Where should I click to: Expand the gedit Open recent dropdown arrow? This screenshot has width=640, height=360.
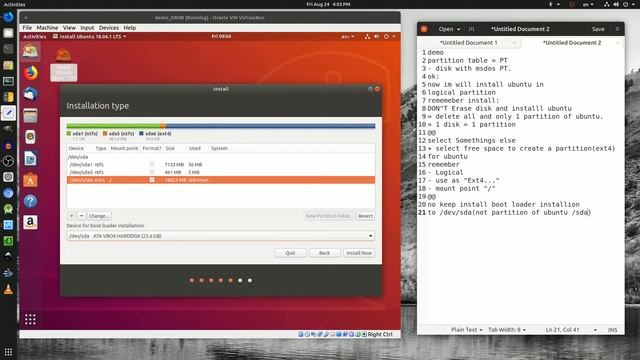[x=458, y=29]
